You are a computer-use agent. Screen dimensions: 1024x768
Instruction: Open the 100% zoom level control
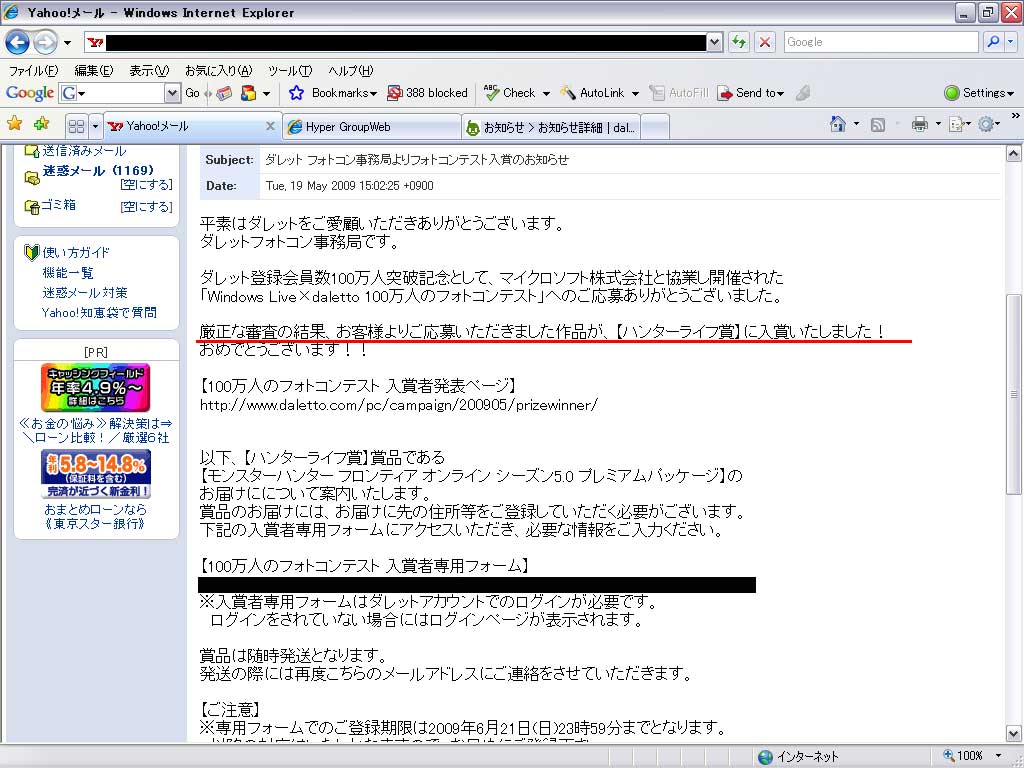coord(972,756)
